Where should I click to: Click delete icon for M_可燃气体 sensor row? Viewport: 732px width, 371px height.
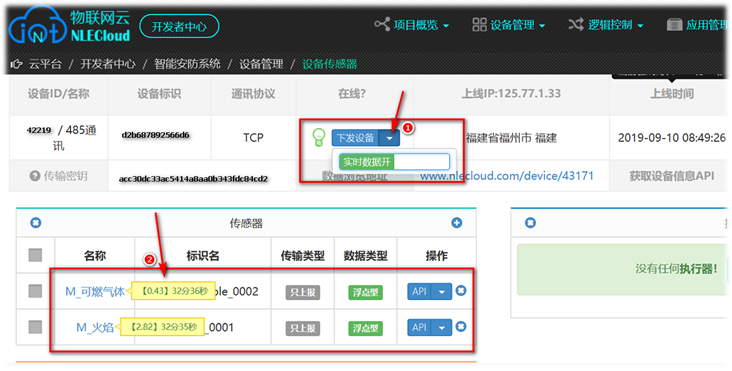click(x=461, y=291)
